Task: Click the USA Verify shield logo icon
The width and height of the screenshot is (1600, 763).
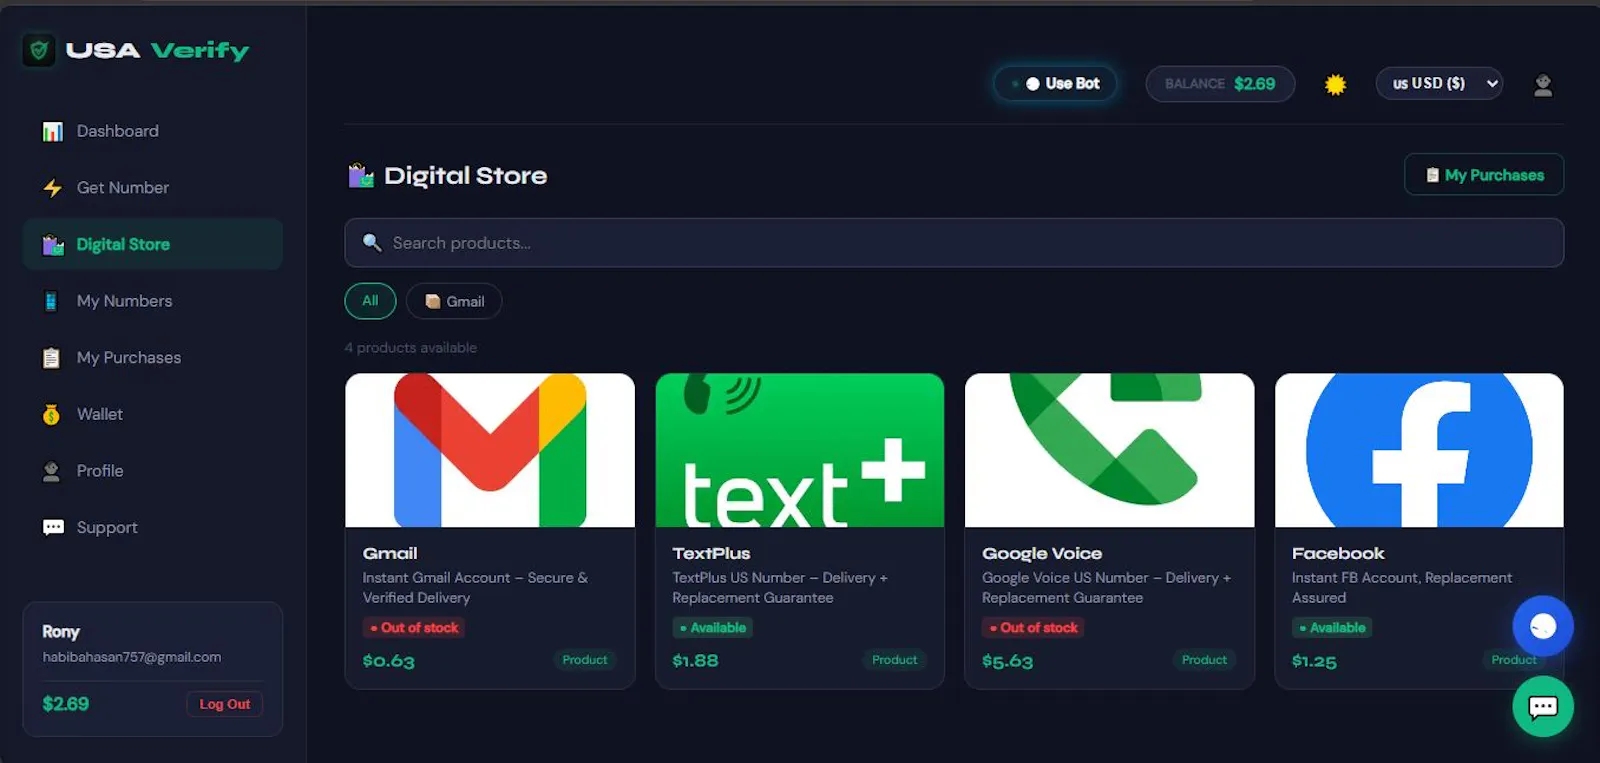Action: tap(39, 50)
